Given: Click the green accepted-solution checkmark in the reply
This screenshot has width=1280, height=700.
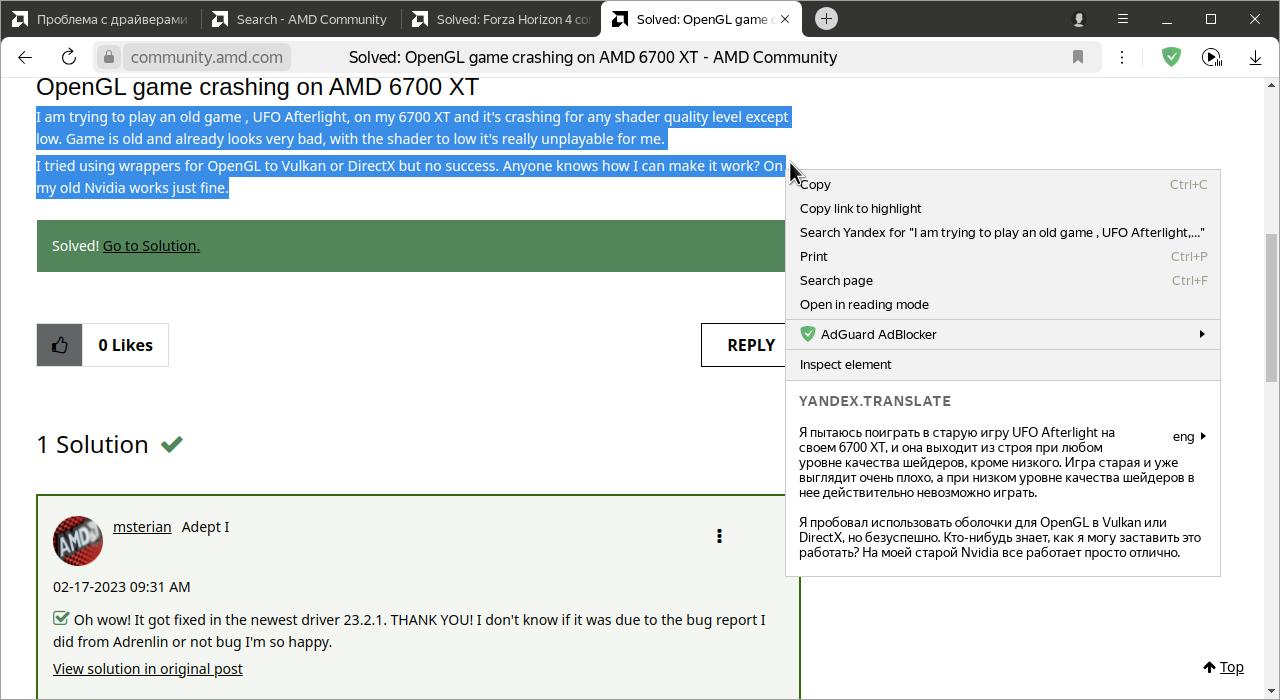Looking at the screenshot, I should click(x=61, y=619).
